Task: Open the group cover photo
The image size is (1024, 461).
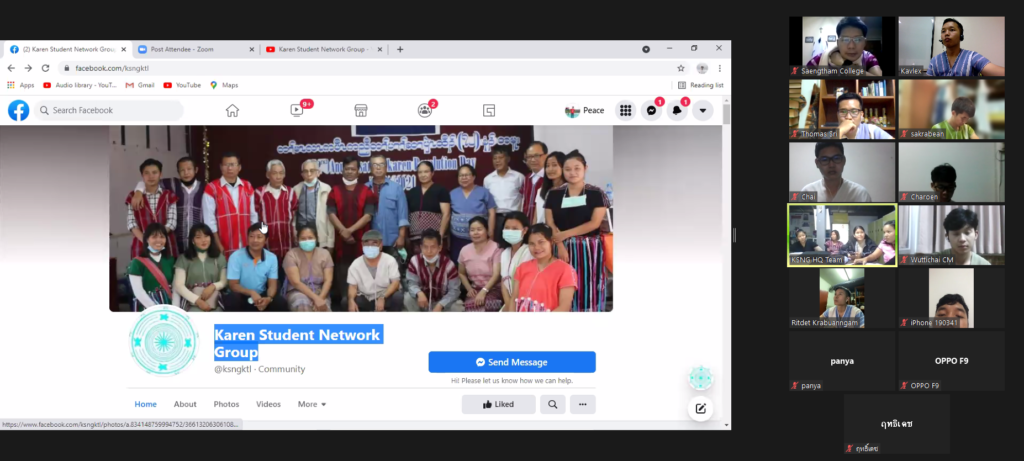Action: (360, 218)
